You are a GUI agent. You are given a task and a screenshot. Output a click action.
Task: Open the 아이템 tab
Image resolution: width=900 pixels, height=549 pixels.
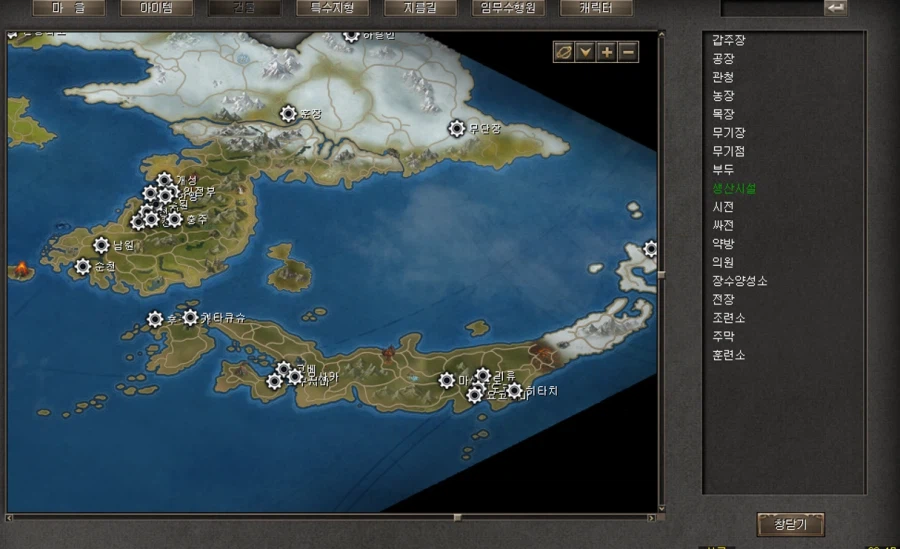coord(156,8)
